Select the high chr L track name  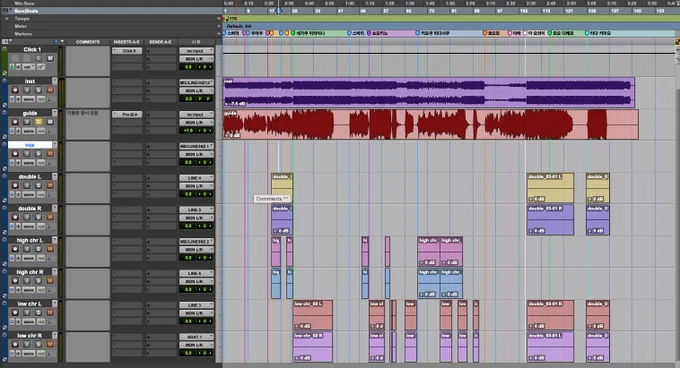[30, 240]
